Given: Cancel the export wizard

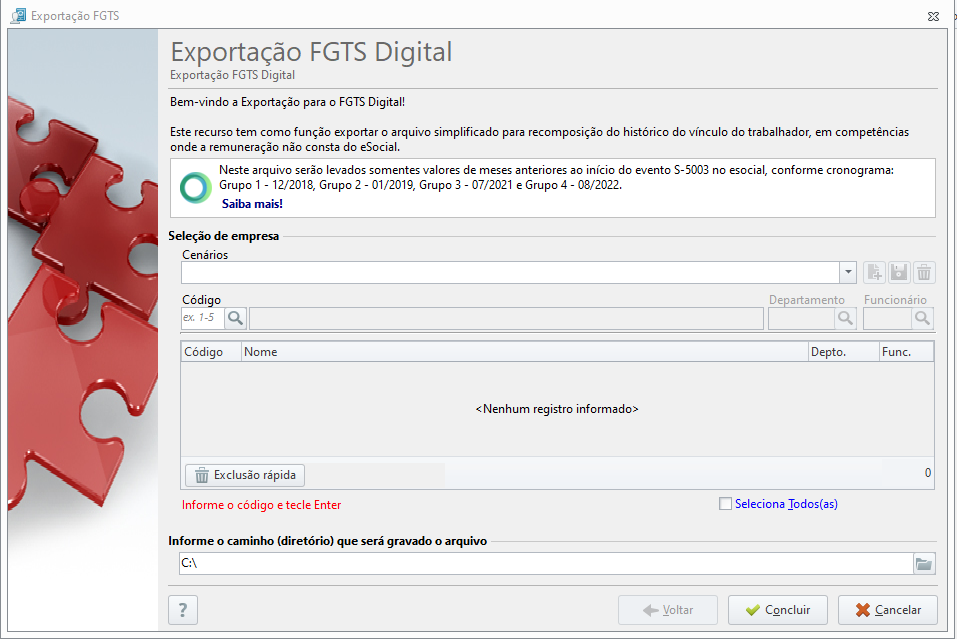Looking at the screenshot, I should pos(887,610).
